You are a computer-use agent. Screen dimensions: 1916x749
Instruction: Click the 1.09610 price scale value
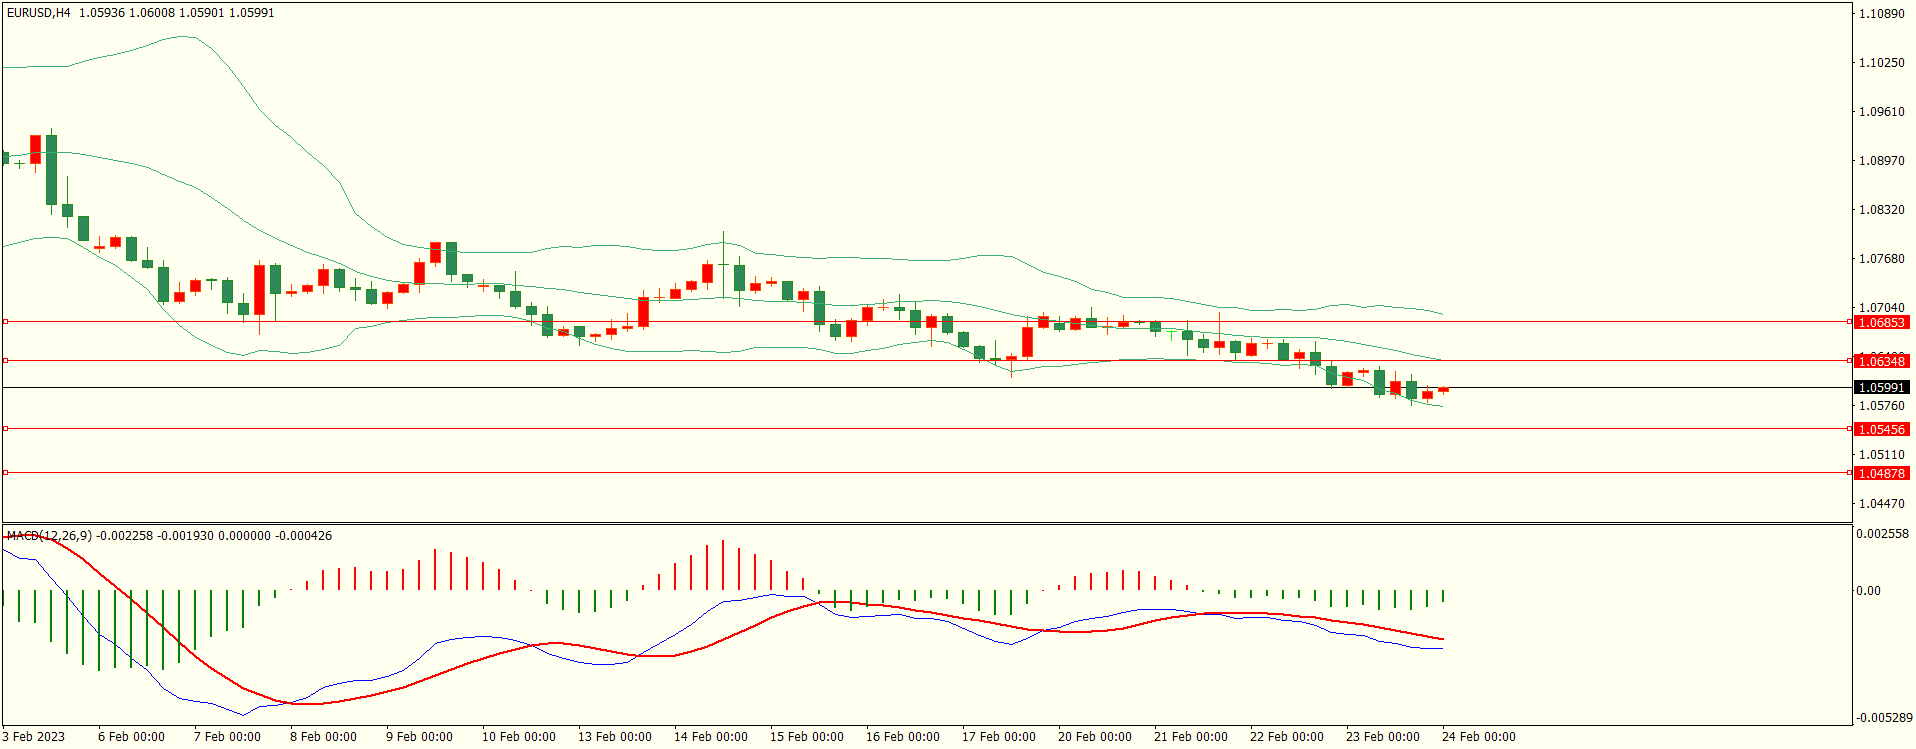1881,112
